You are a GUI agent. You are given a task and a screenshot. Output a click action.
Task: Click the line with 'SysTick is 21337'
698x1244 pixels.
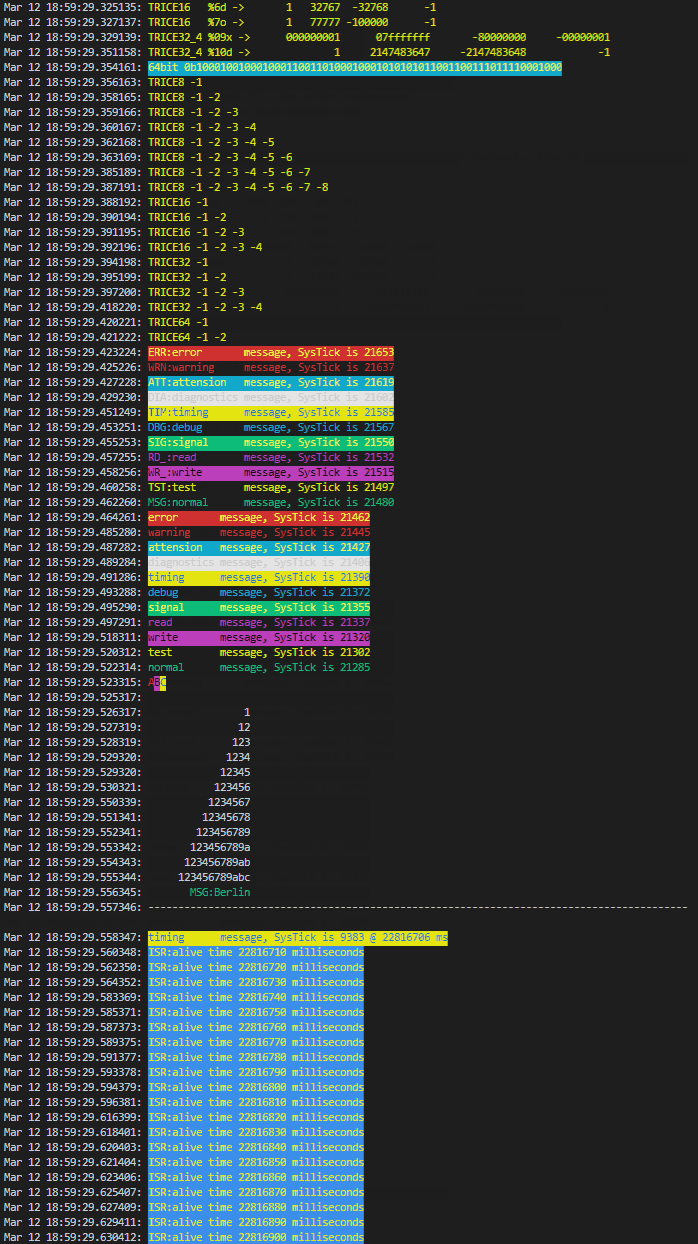click(x=259, y=622)
